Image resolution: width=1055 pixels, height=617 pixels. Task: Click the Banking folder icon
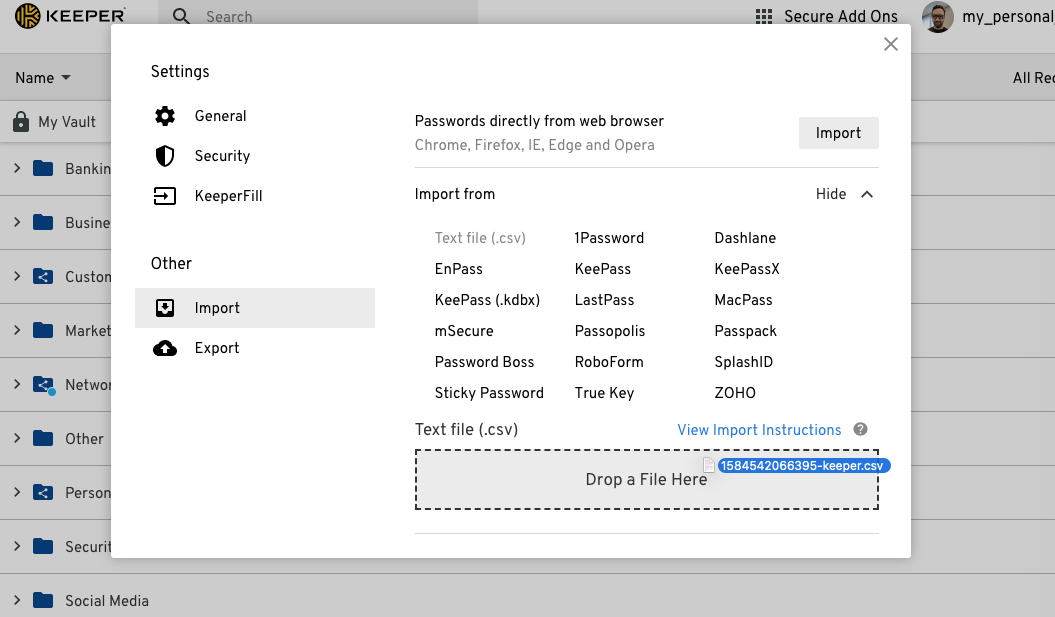43,168
